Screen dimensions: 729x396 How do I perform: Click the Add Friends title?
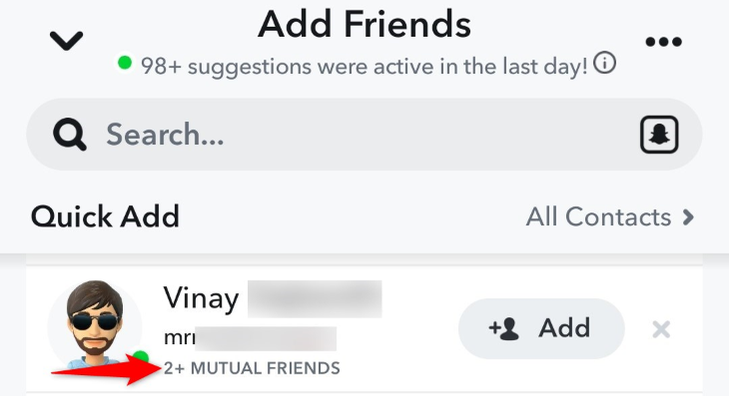364,24
